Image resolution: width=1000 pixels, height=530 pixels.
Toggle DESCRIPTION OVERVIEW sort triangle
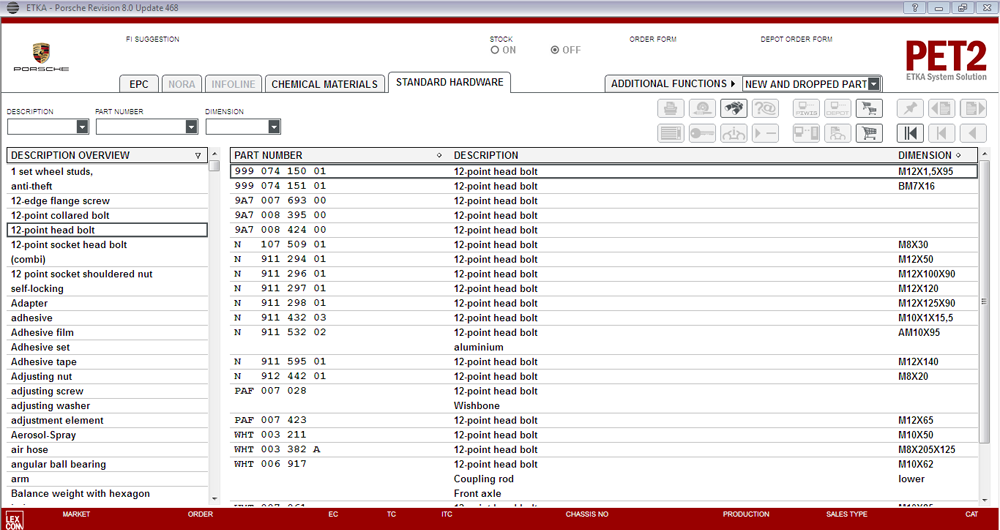(x=198, y=156)
